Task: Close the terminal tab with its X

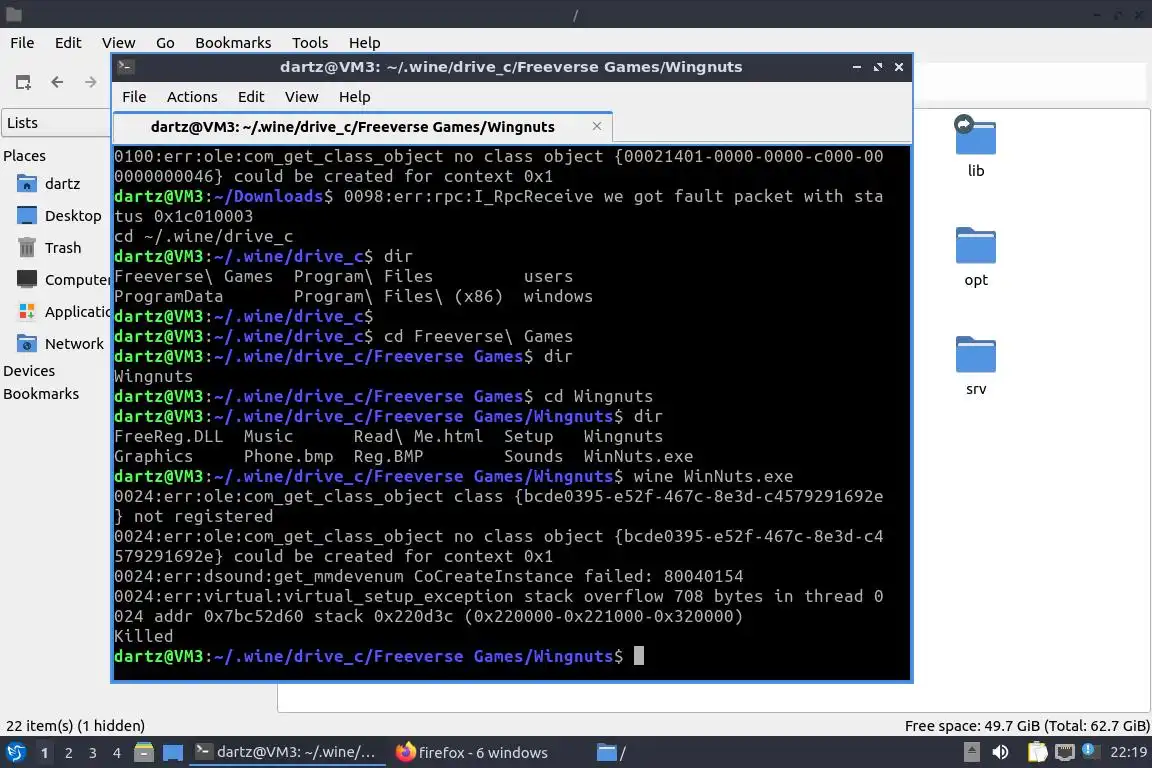Action: [597, 126]
